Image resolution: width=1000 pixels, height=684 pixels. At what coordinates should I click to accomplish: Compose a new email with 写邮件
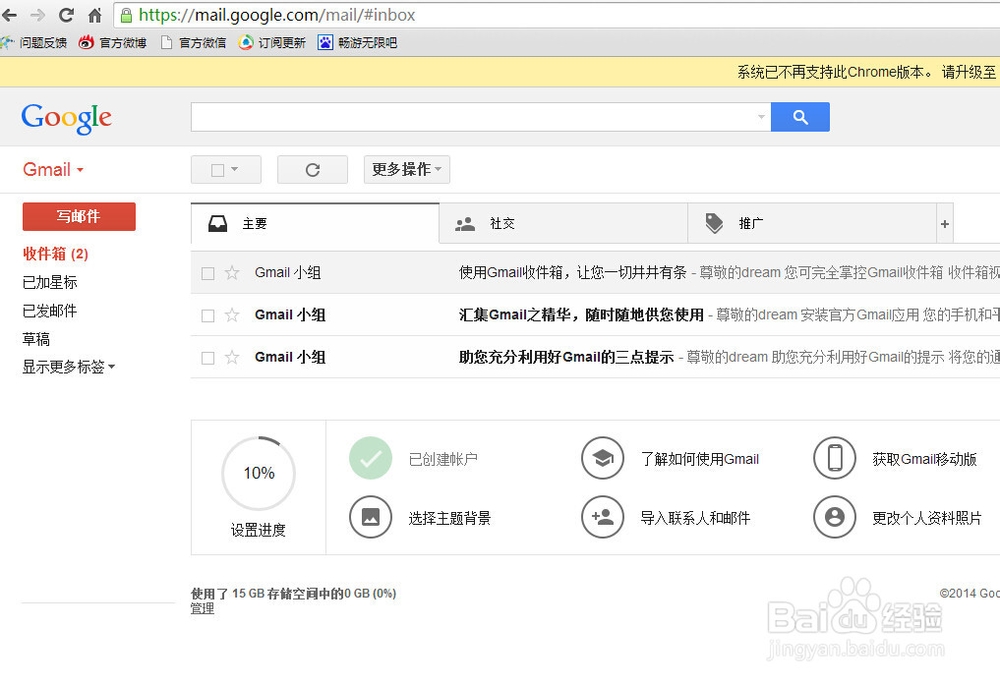click(78, 216)
